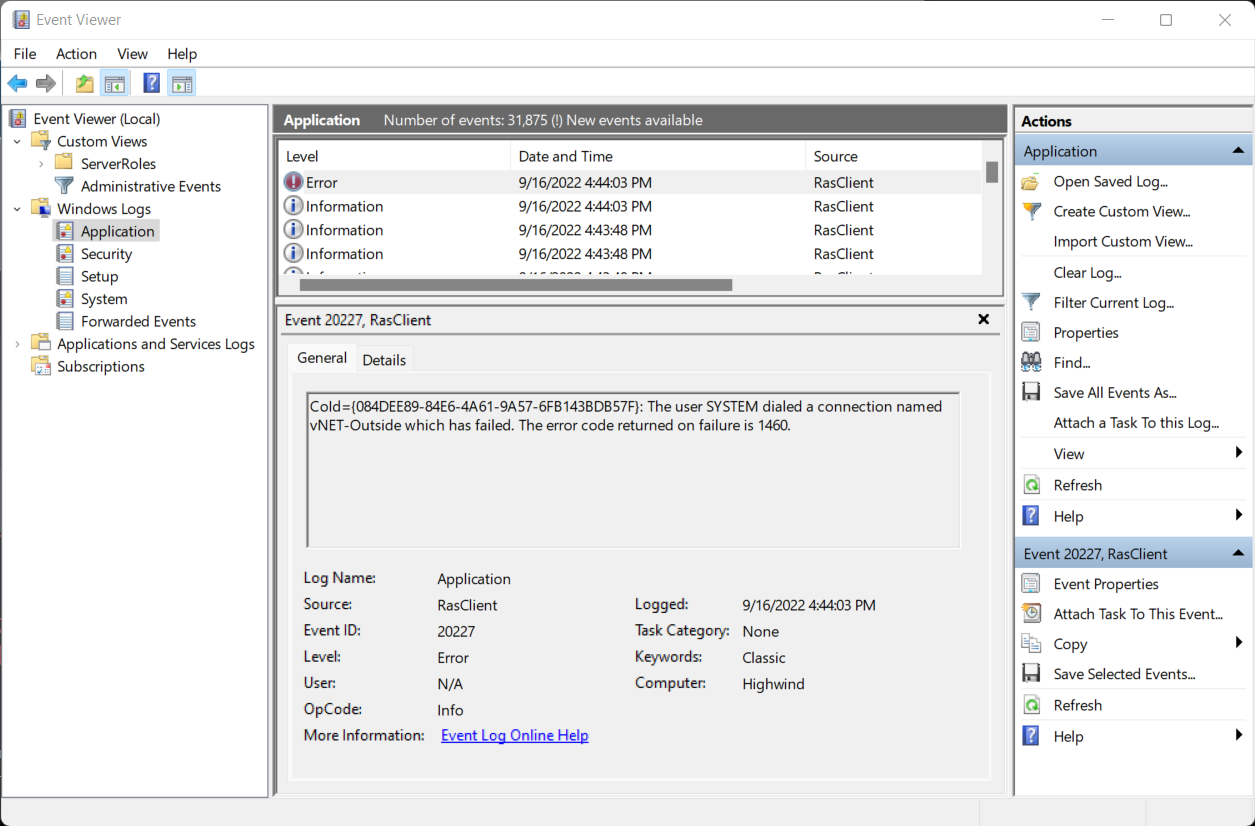Click the Save All Events As disk icon
The image size is (1255, 826).
1029,392
